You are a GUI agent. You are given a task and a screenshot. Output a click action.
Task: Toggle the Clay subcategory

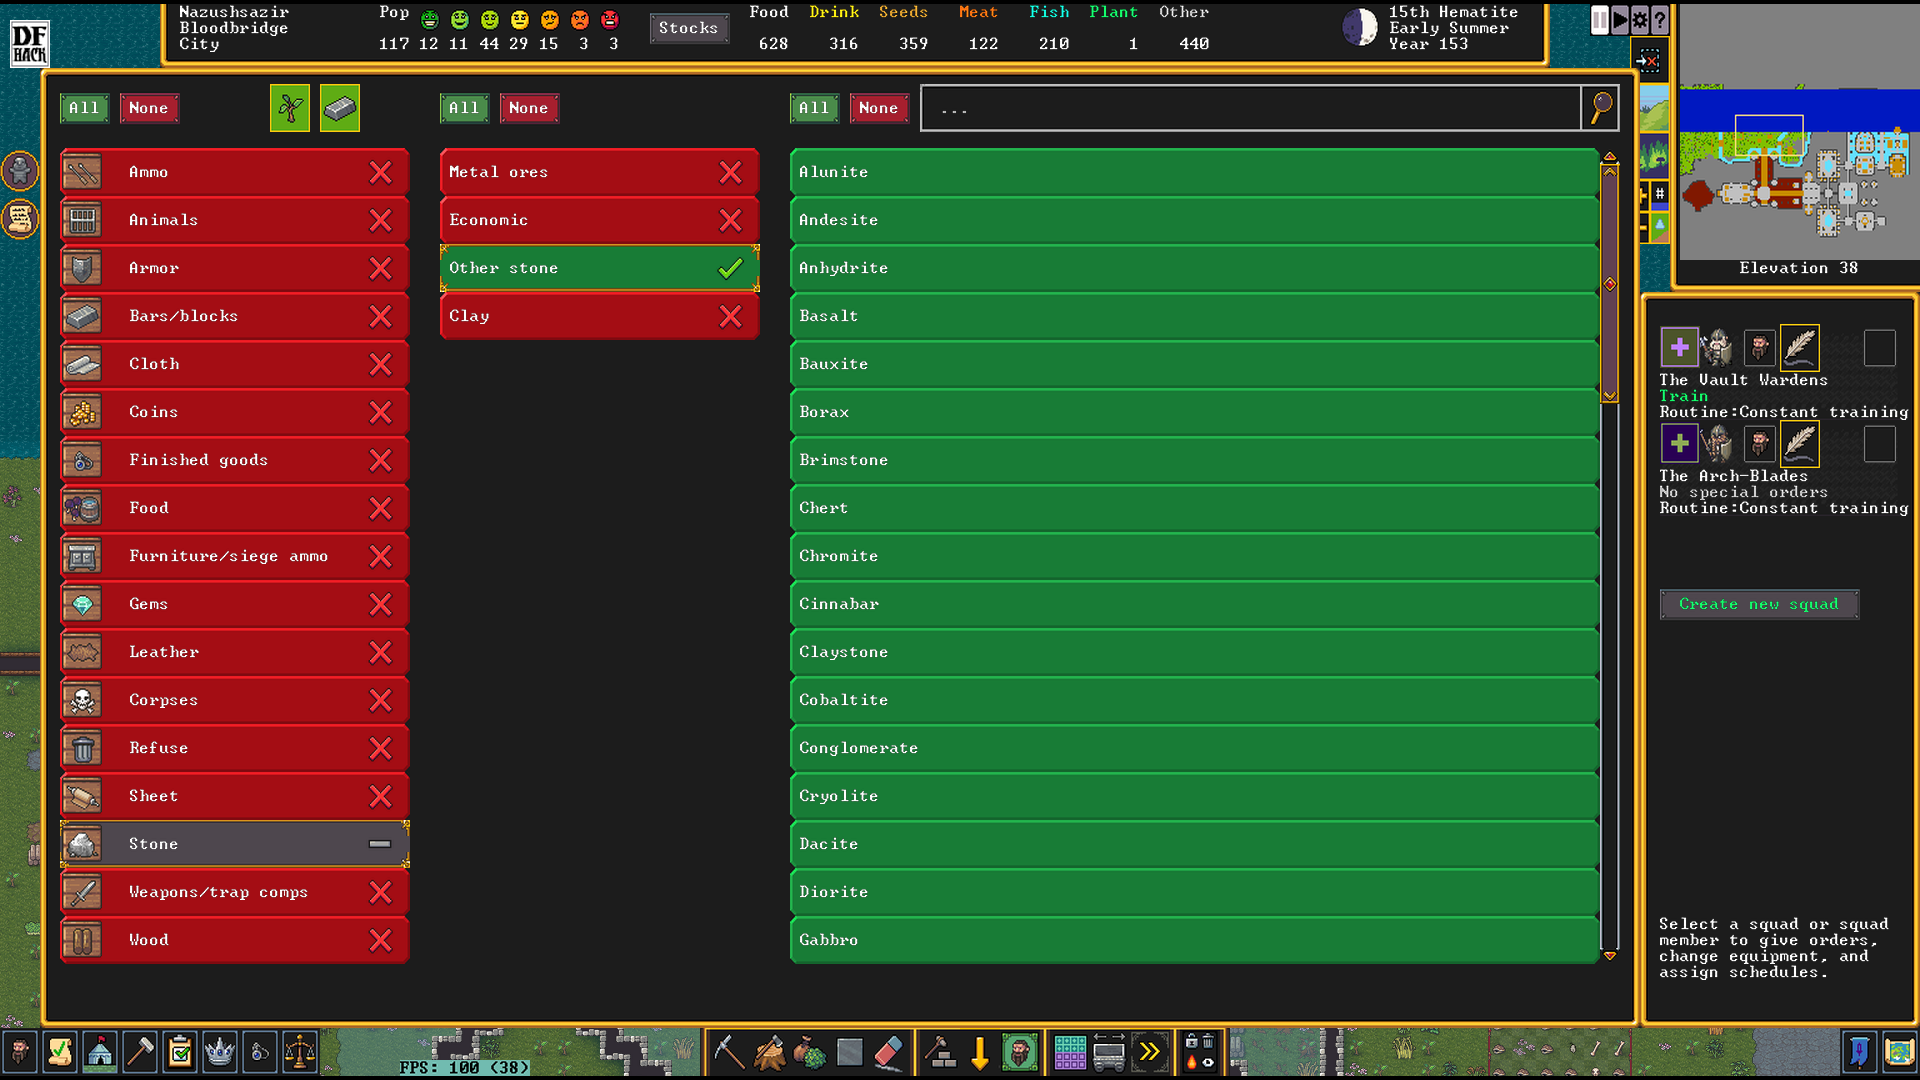(x=599, y=316)
